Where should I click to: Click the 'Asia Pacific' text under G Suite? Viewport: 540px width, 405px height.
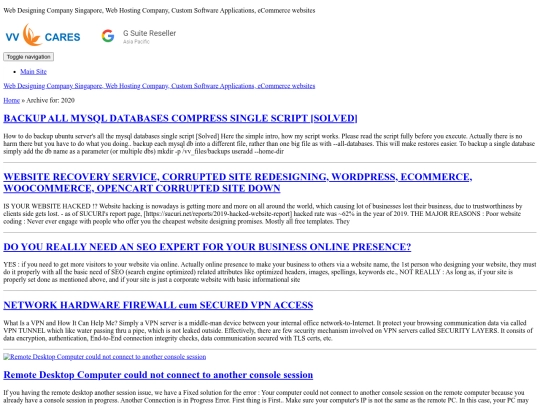click(136, 42)
